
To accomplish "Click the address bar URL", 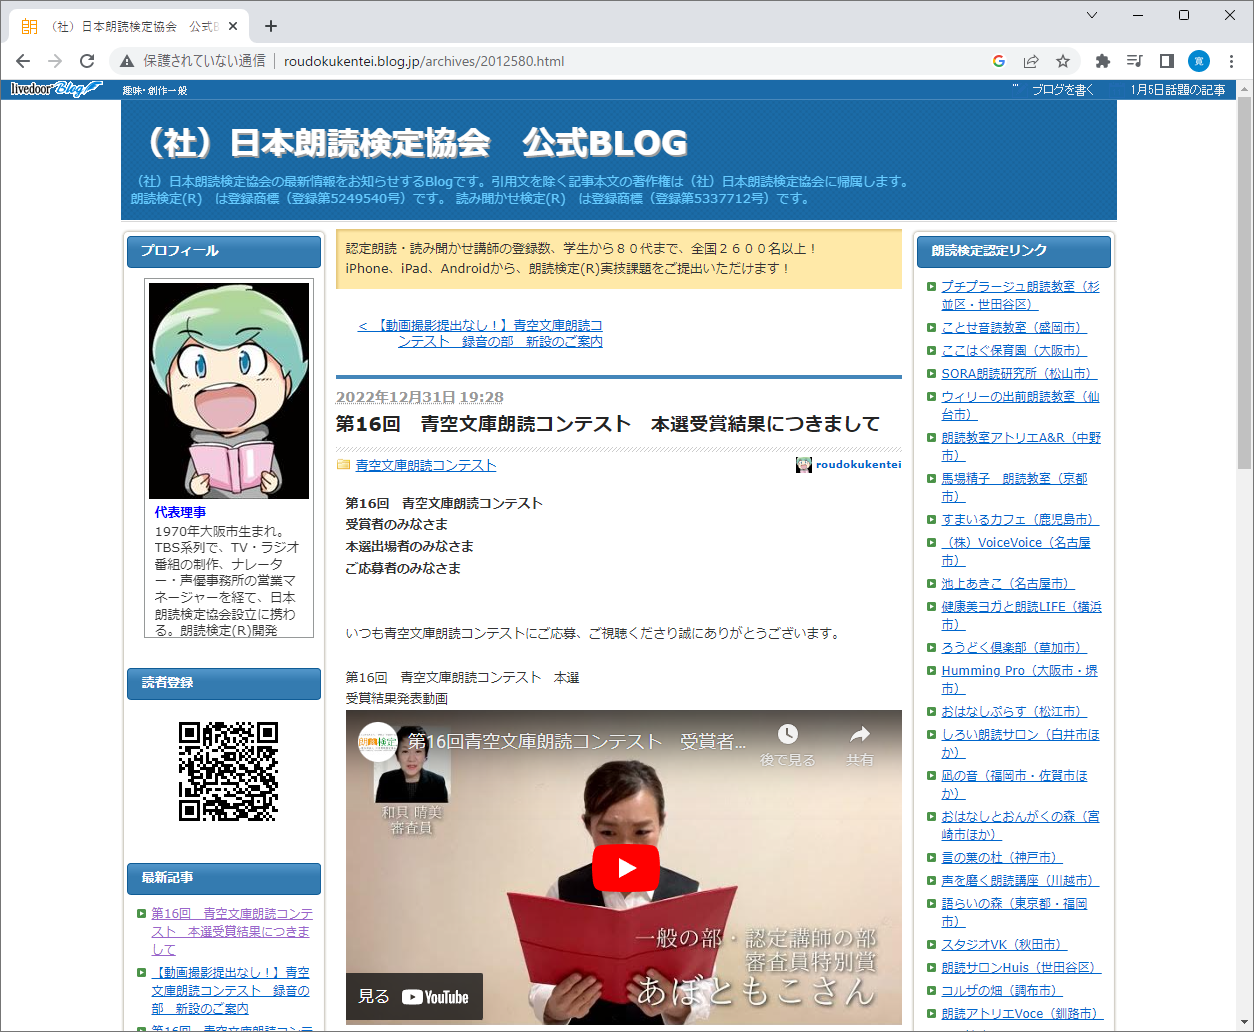I will pos(424,61).
